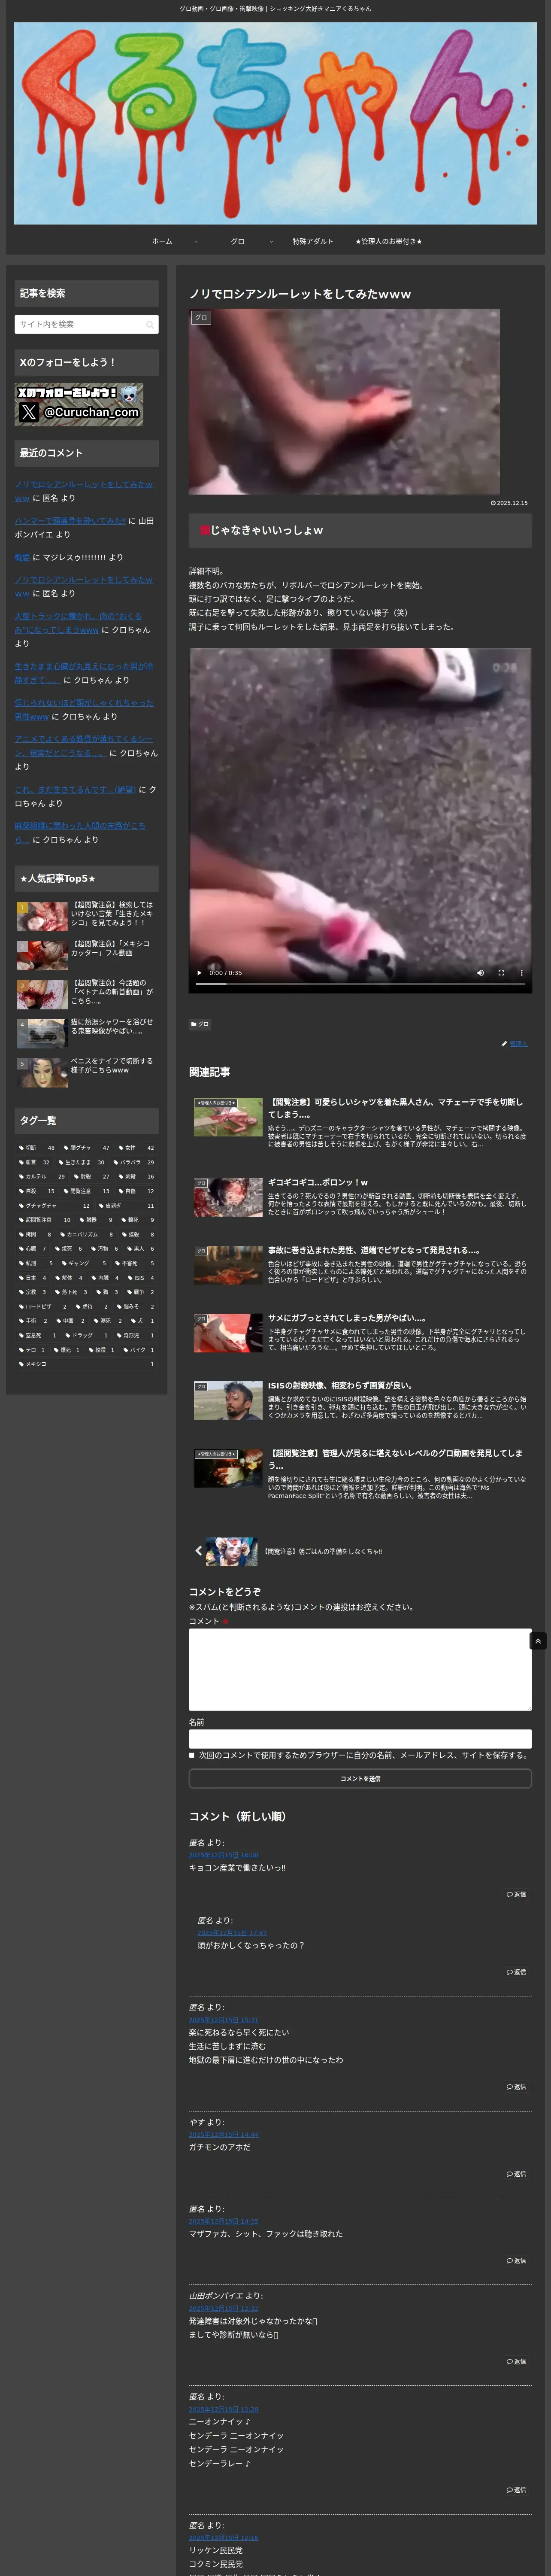
Task: Select the 宗教 tag
Action: (x=32, y=1292)
